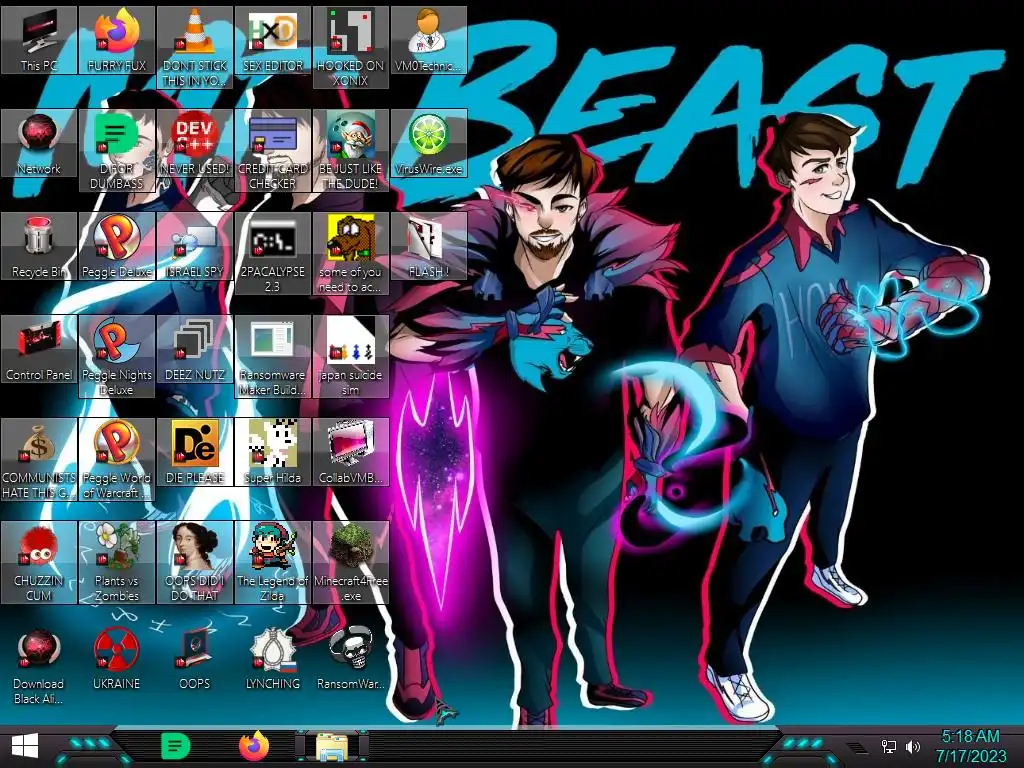Open the Ransomware Maker Build... shortcut

272,357
